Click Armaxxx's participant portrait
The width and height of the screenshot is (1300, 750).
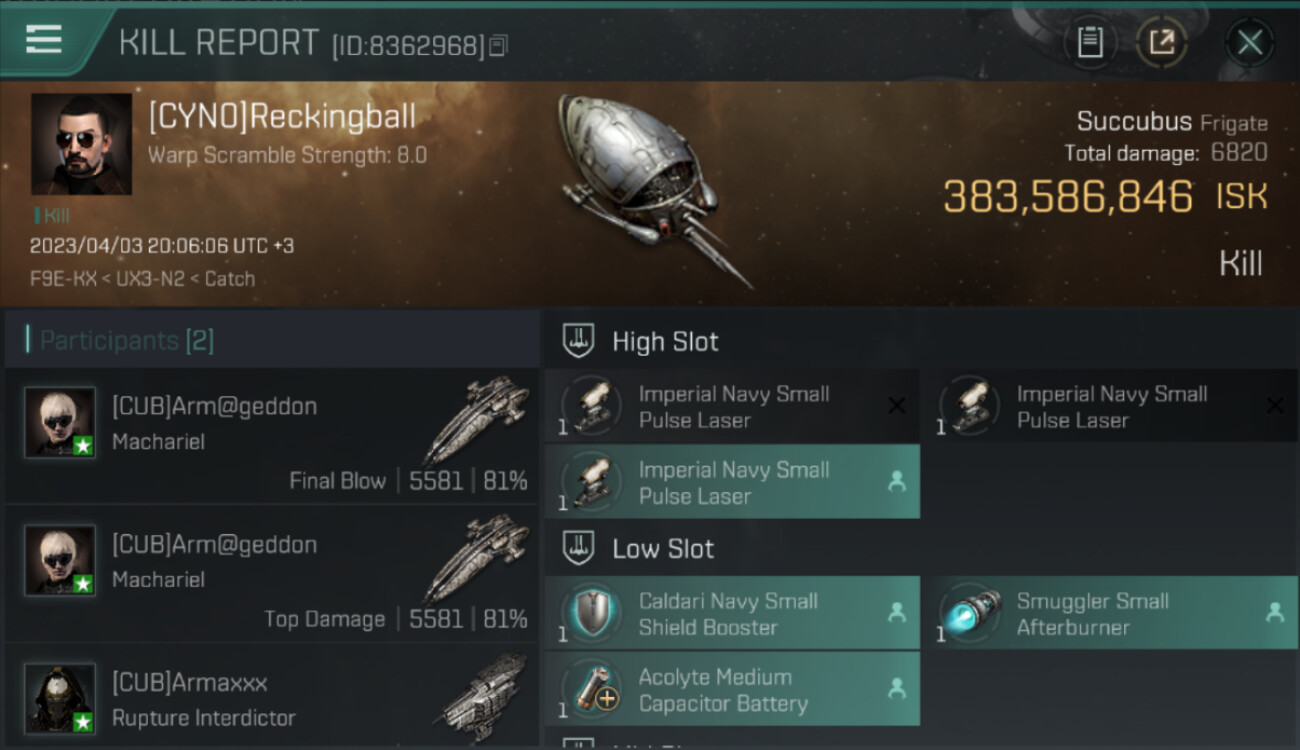pos(60,697)
